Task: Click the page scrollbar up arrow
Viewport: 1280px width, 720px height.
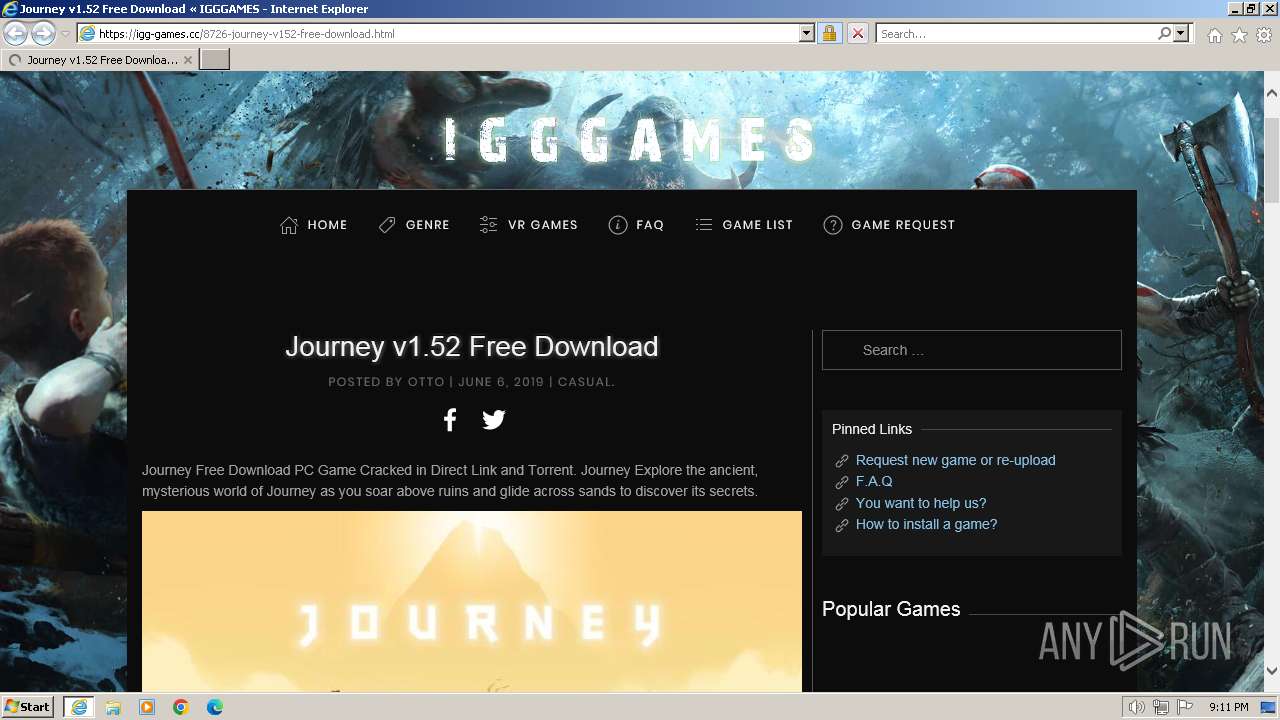Action: click(x=1272, y=92)
